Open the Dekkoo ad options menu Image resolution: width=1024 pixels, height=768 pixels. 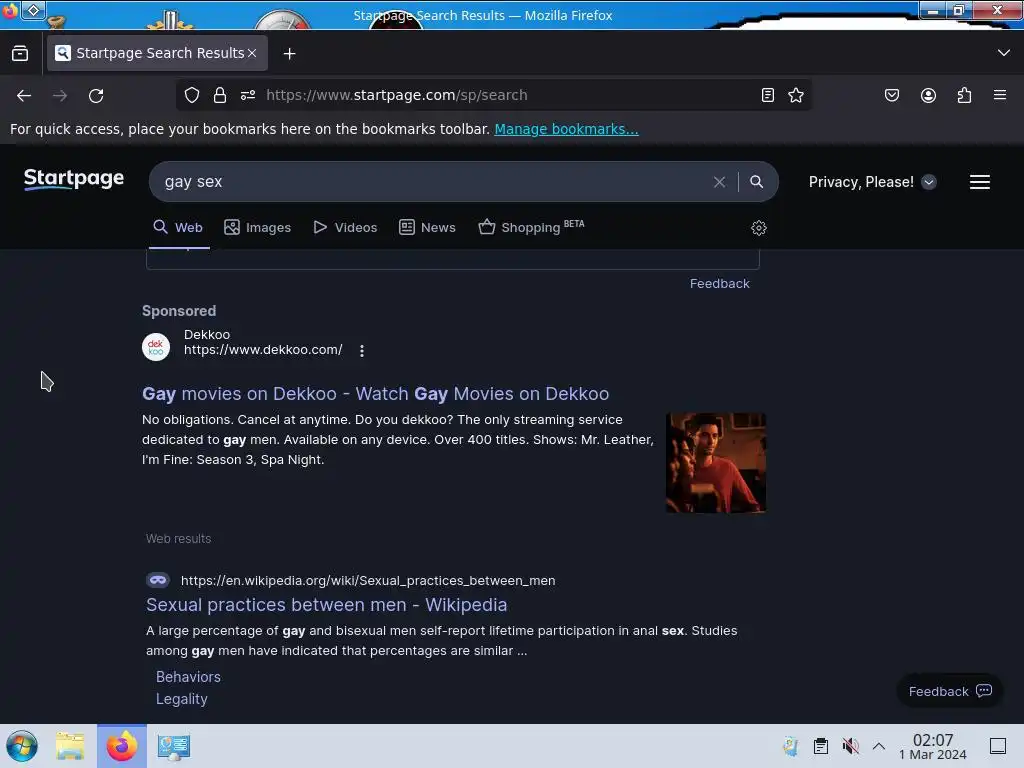click(362, 351)
